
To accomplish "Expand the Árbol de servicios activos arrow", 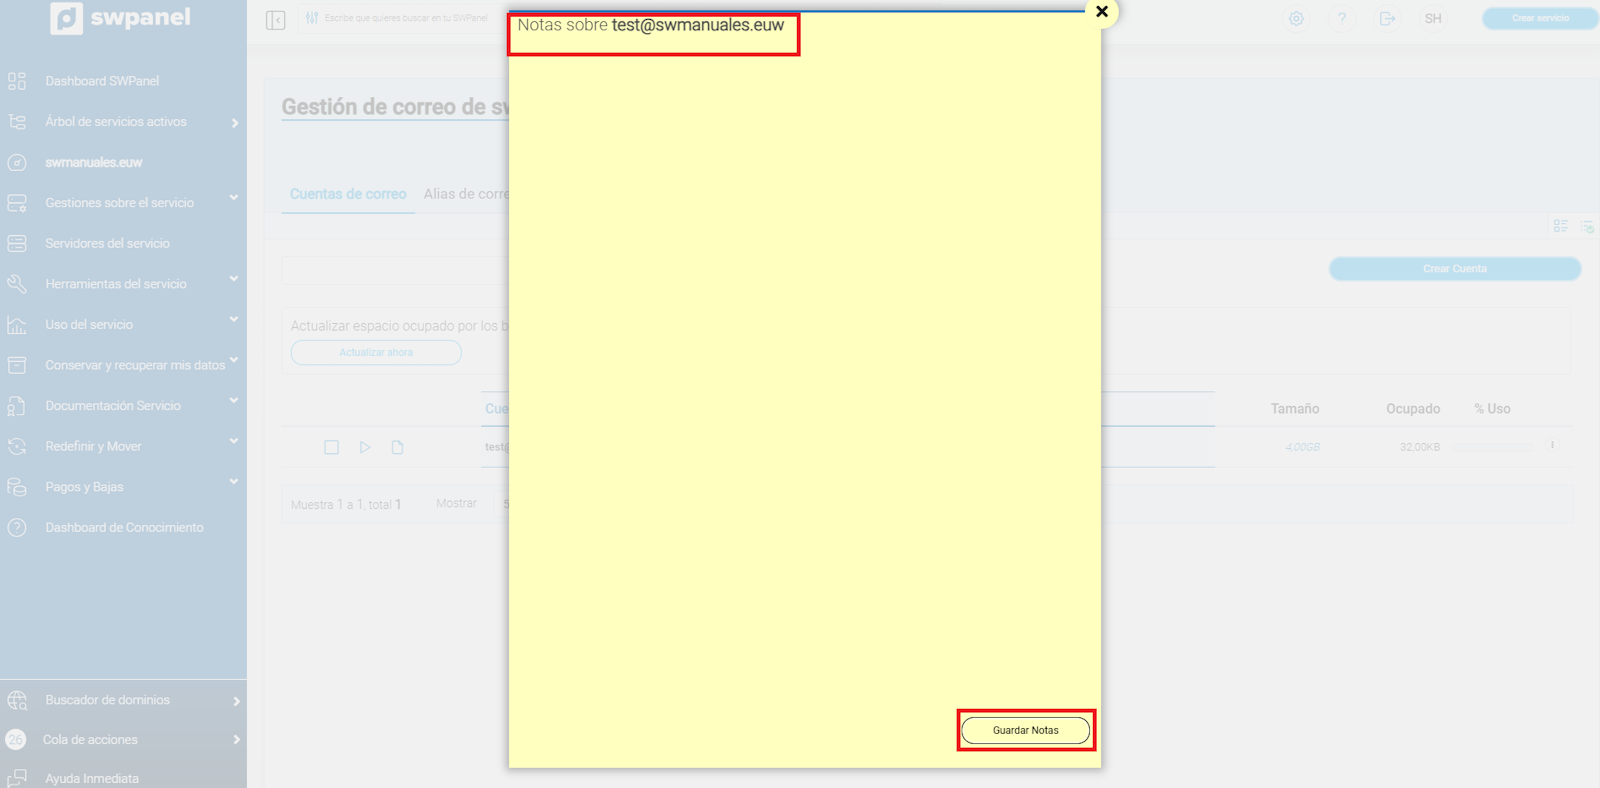I will (235, 123).
